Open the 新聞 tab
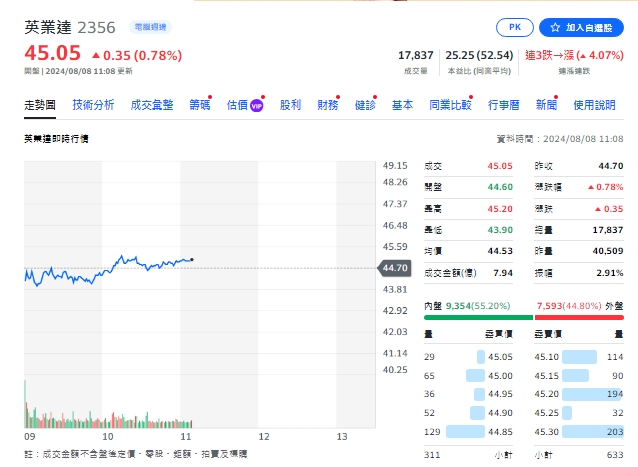 (x=546, y=105)
